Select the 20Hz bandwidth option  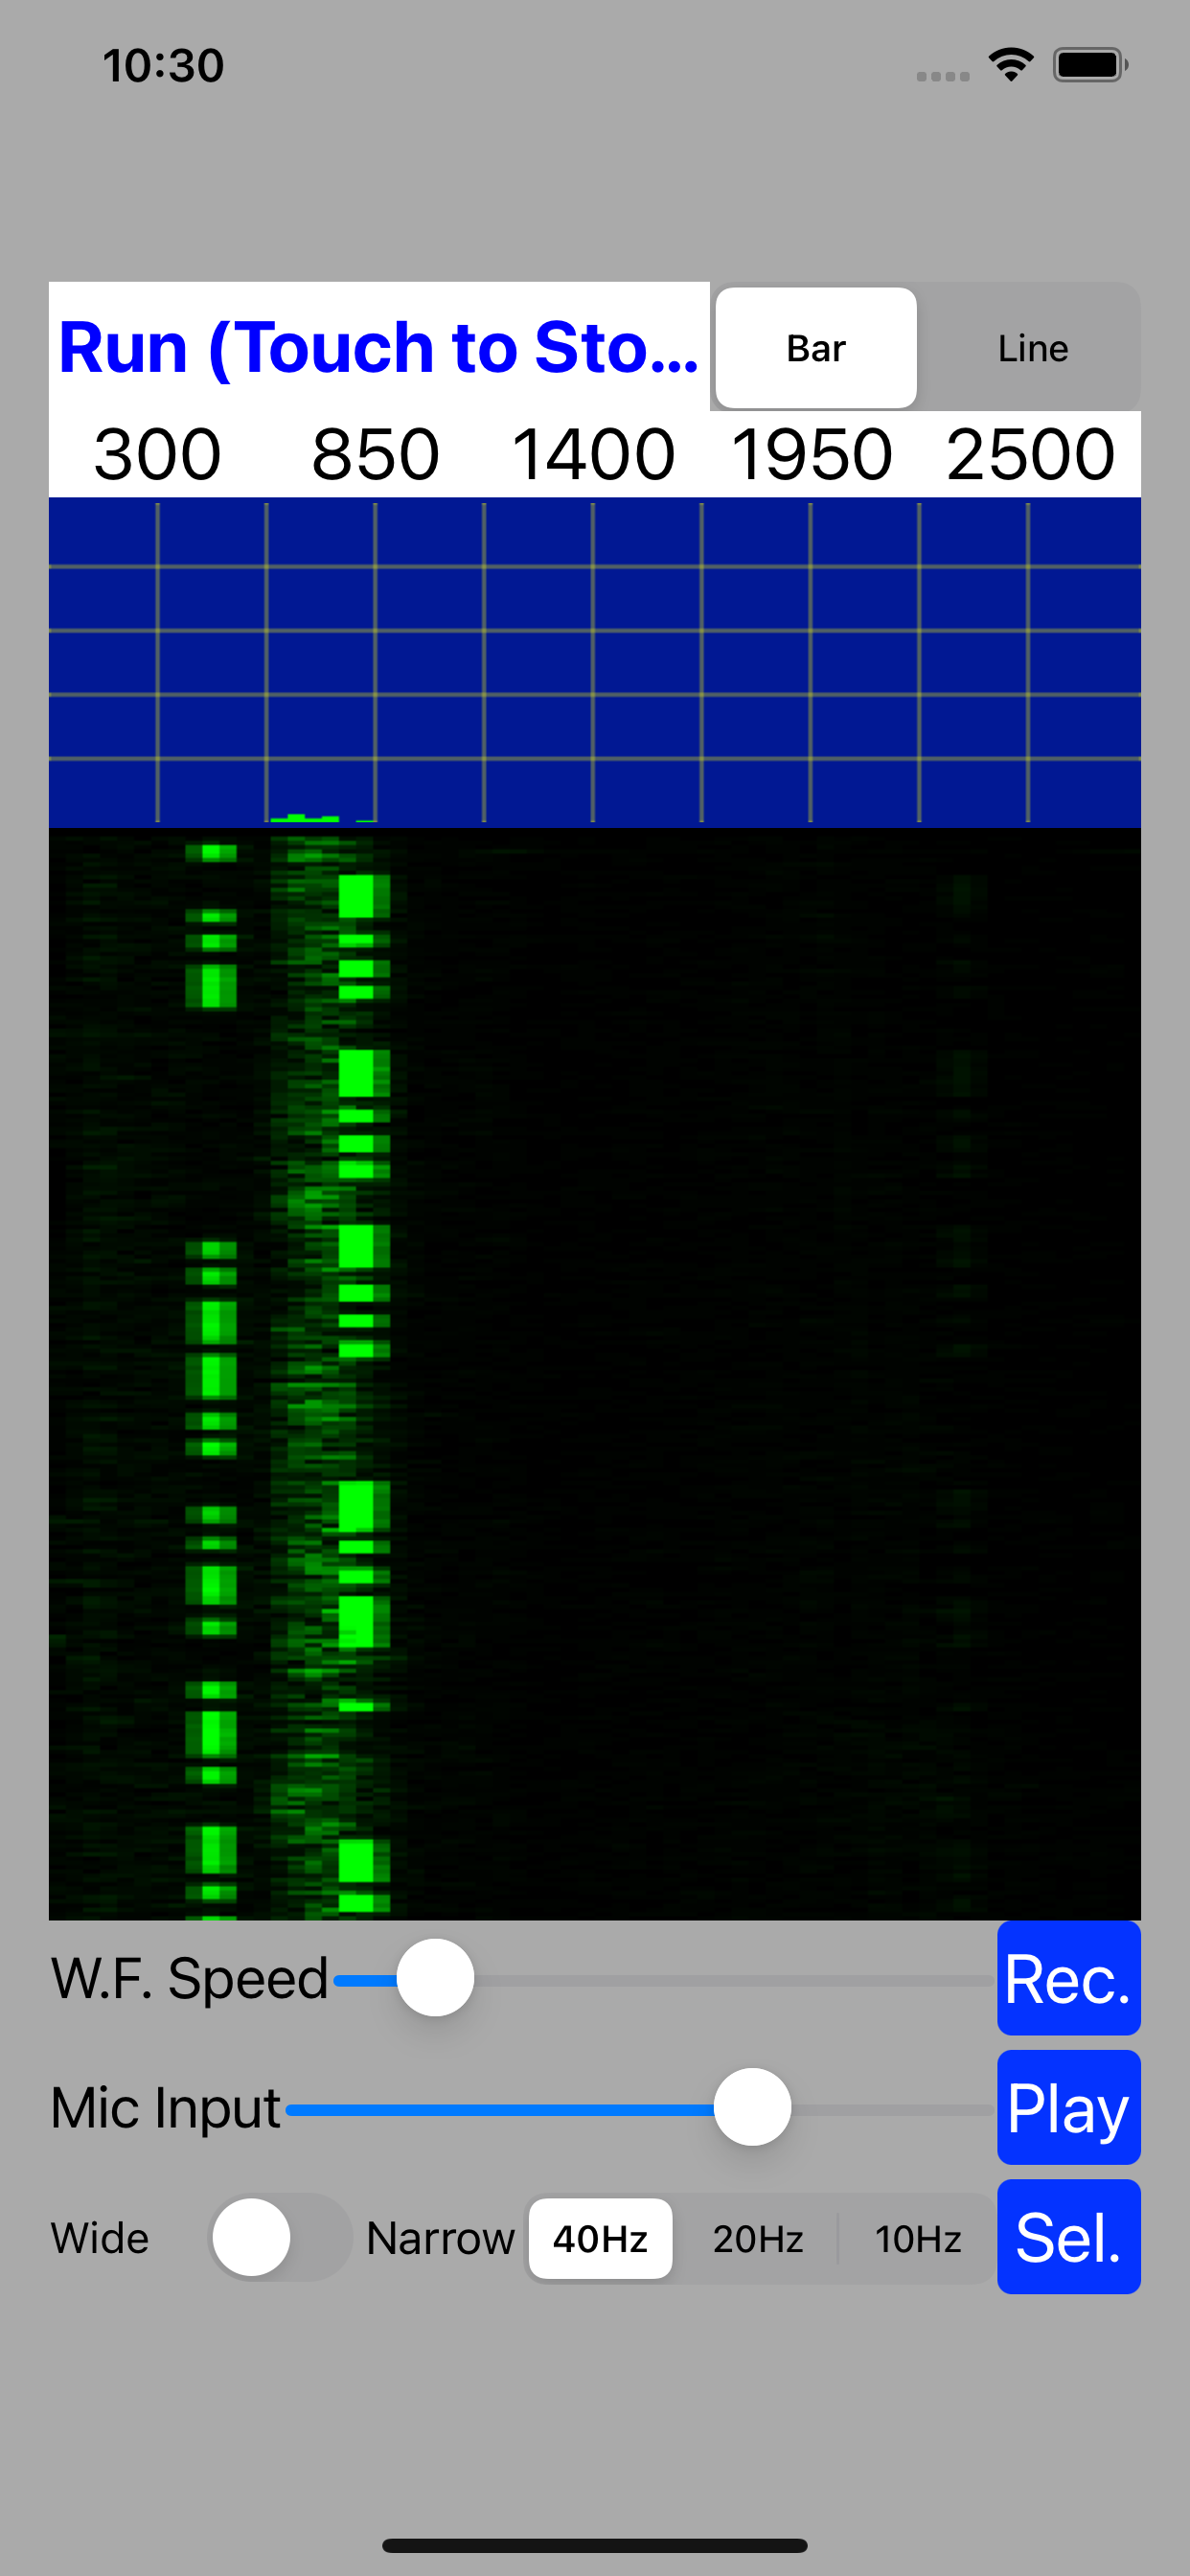point(758,2238)
